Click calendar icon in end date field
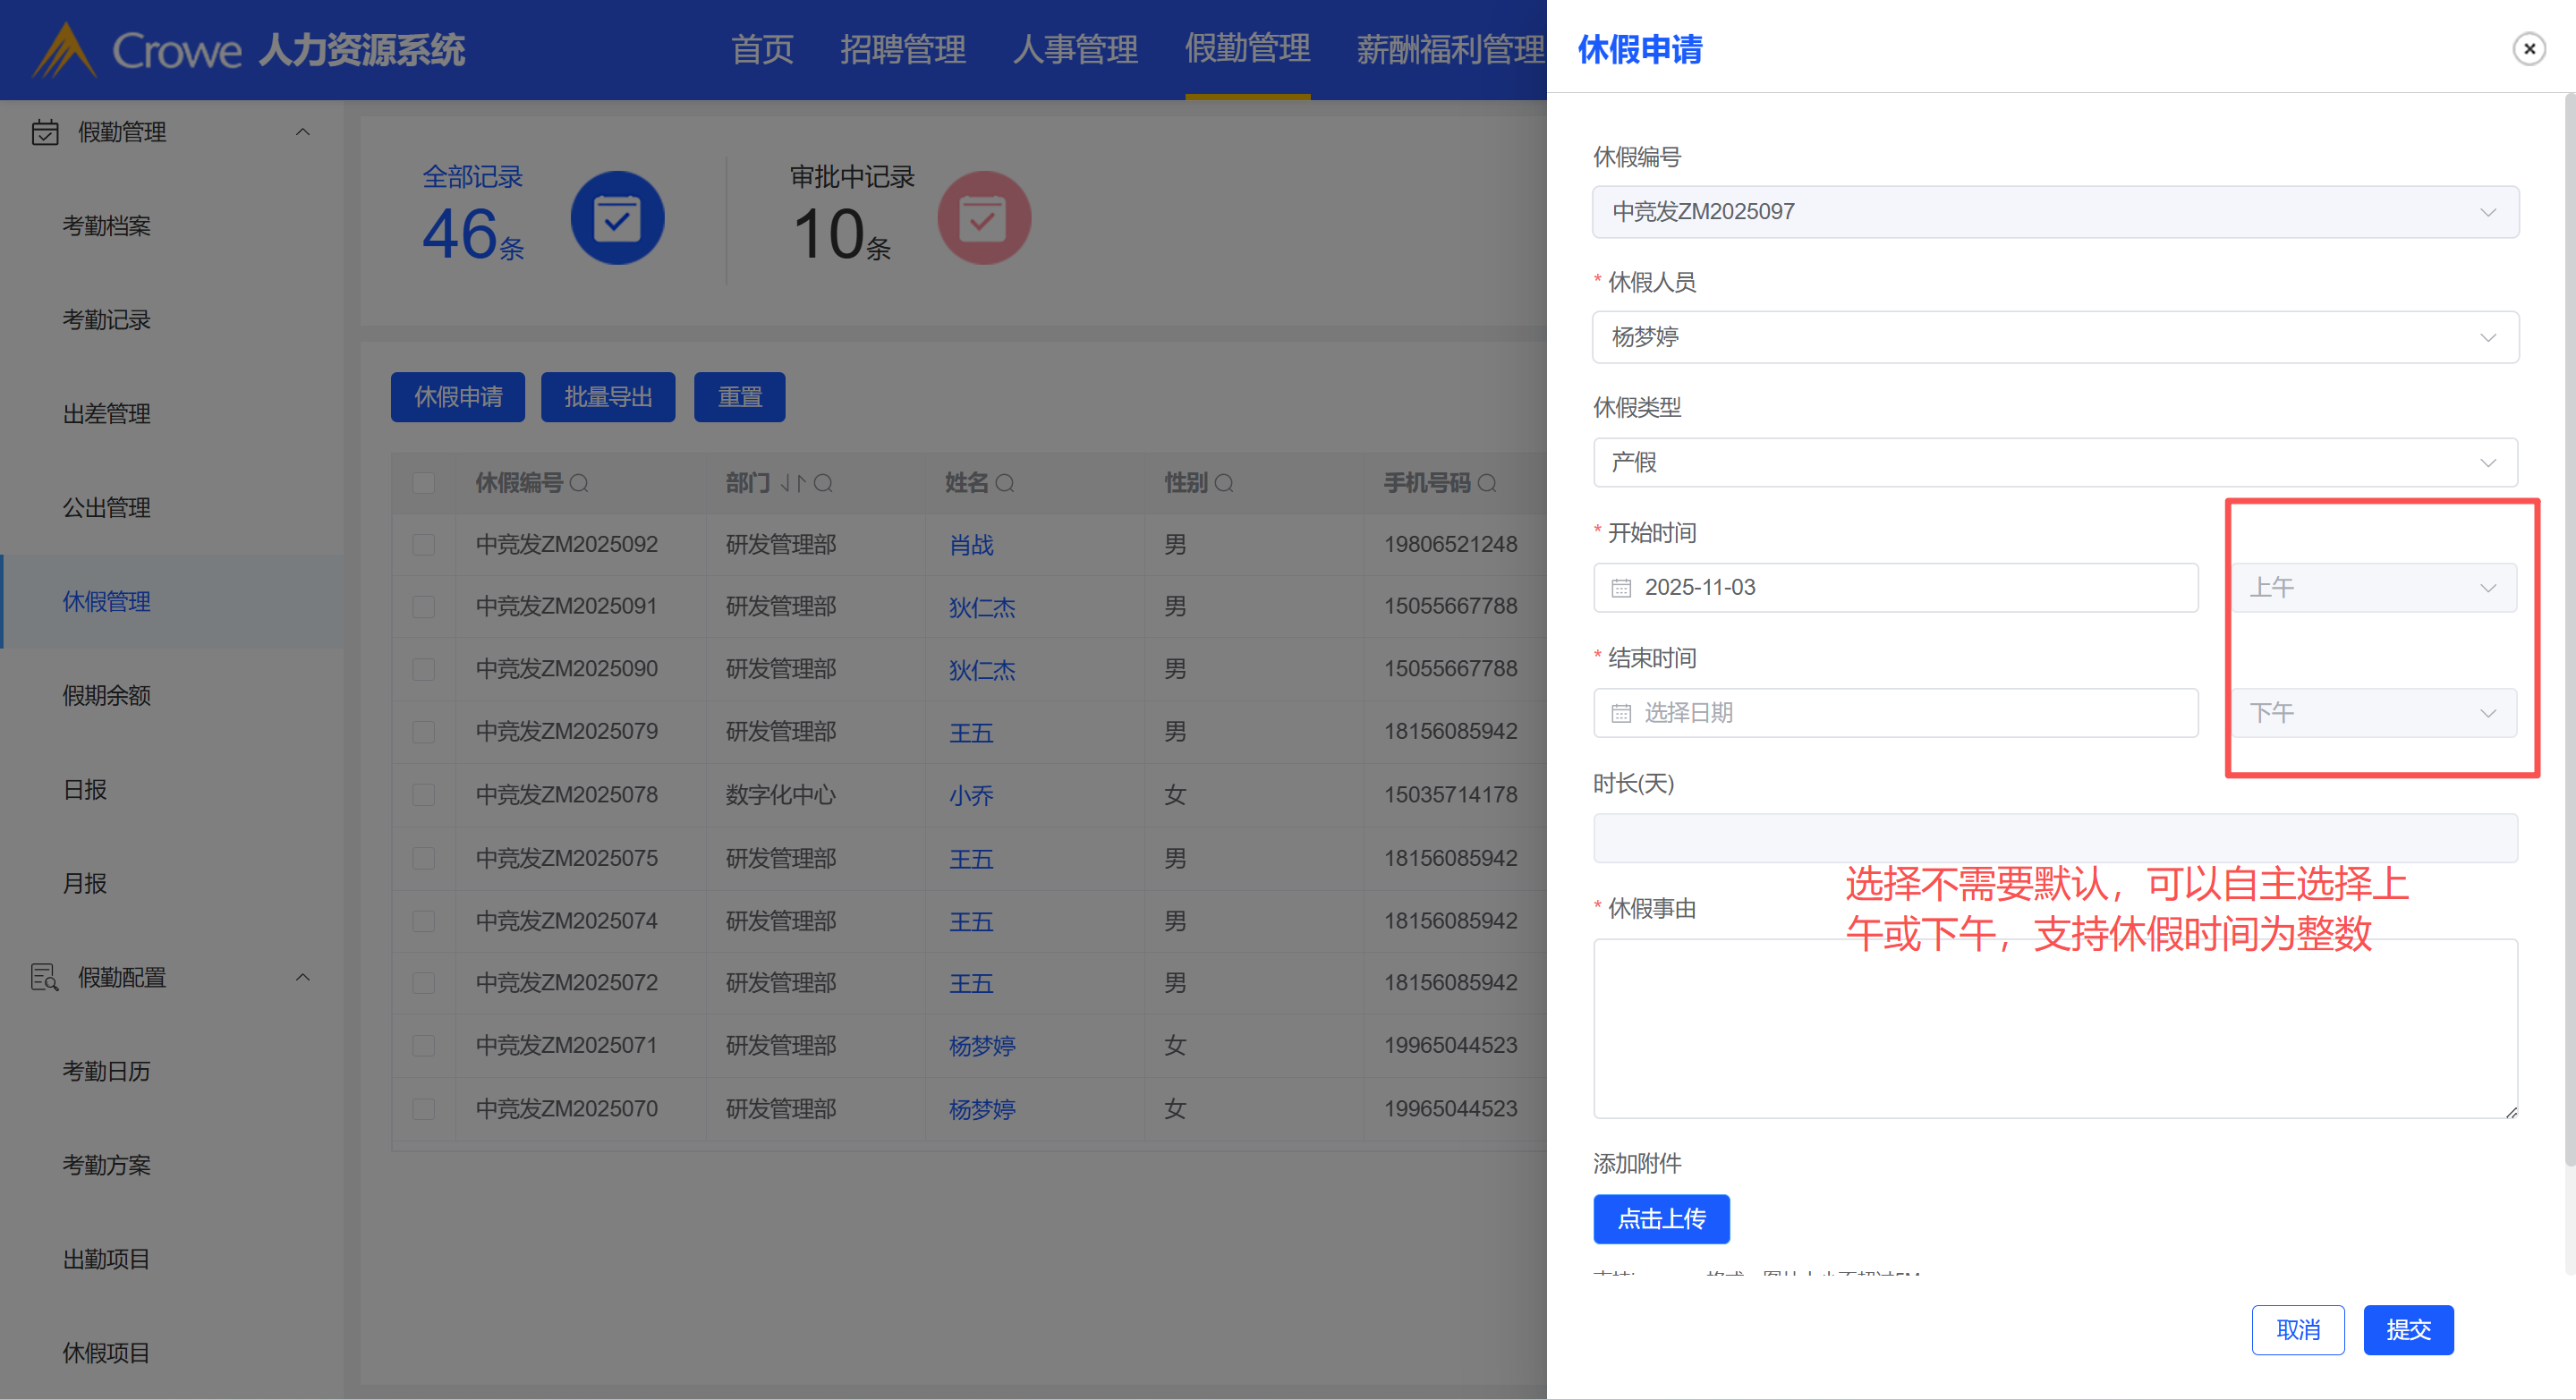The height and width of the screenshot is (1400, 2576). pos(1621,713)
